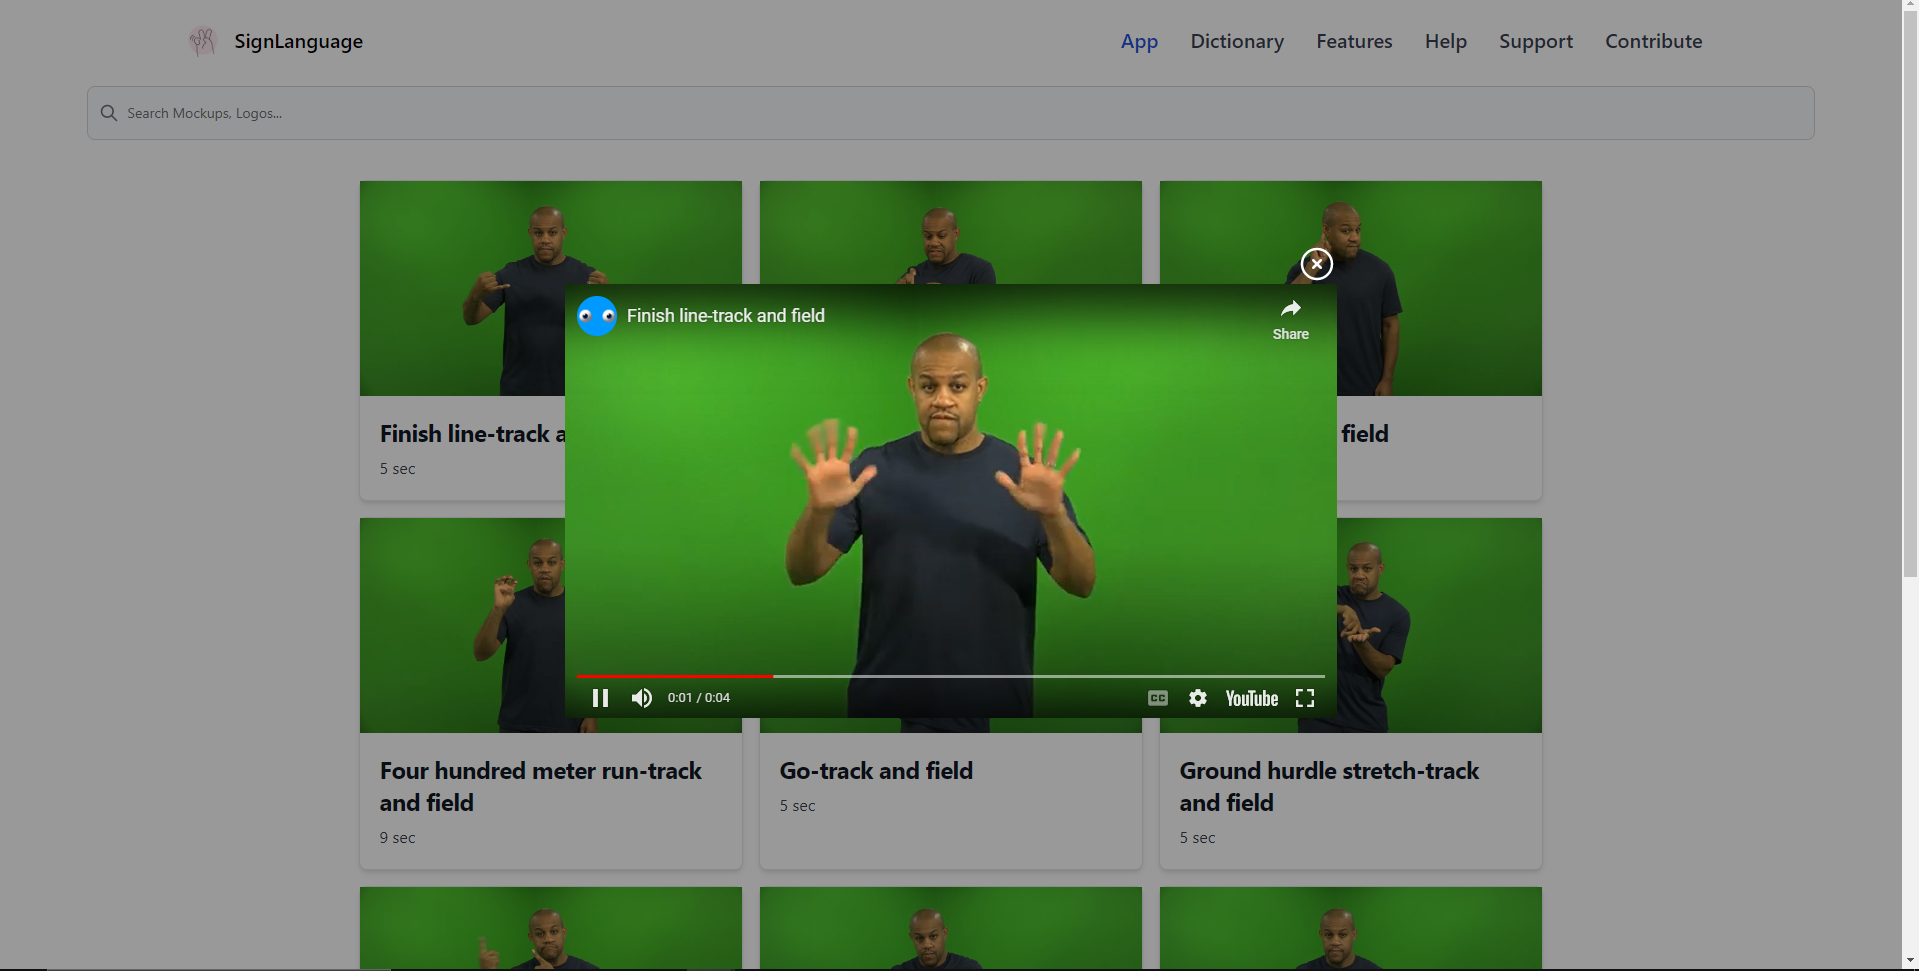Enter fullscreen mode for the video
Image resolution: width=1919 pixels, height=971 pixels.
click(1305, 698)
